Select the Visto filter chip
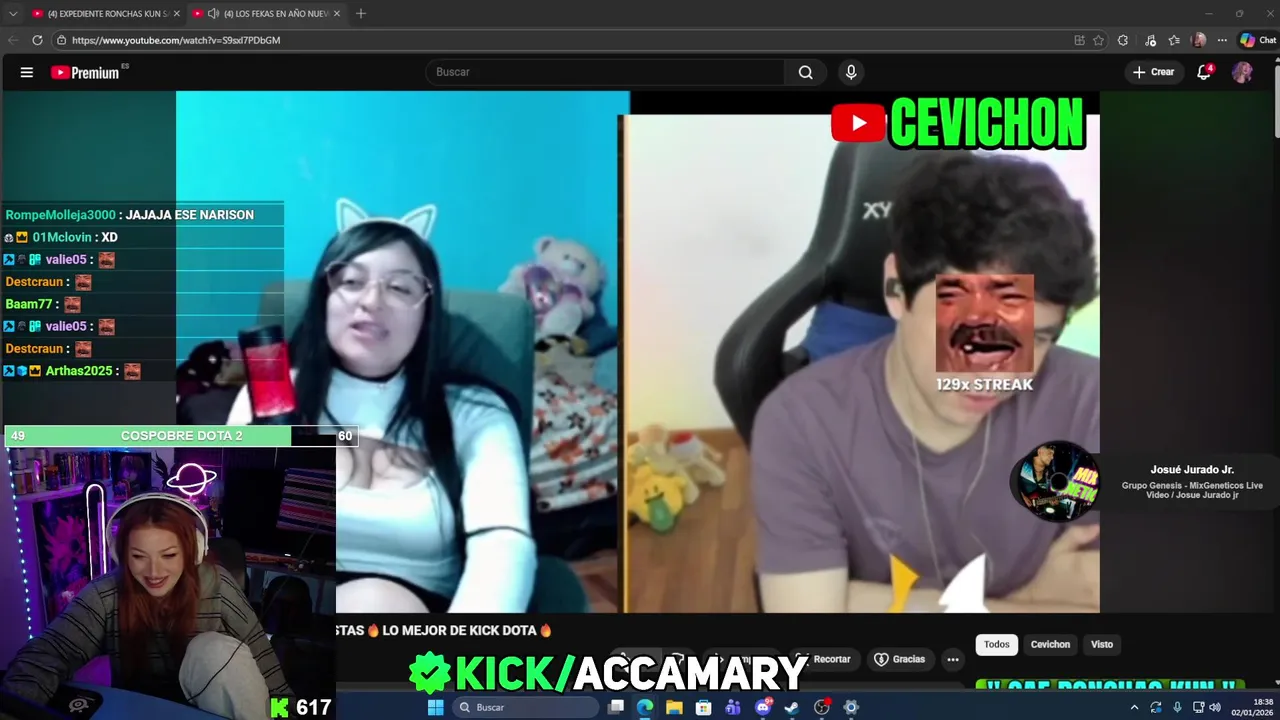 [1102, 645]
